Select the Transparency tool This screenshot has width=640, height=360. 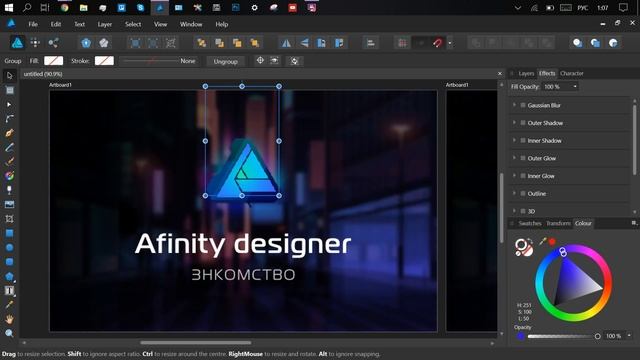(x=9, y=190)
